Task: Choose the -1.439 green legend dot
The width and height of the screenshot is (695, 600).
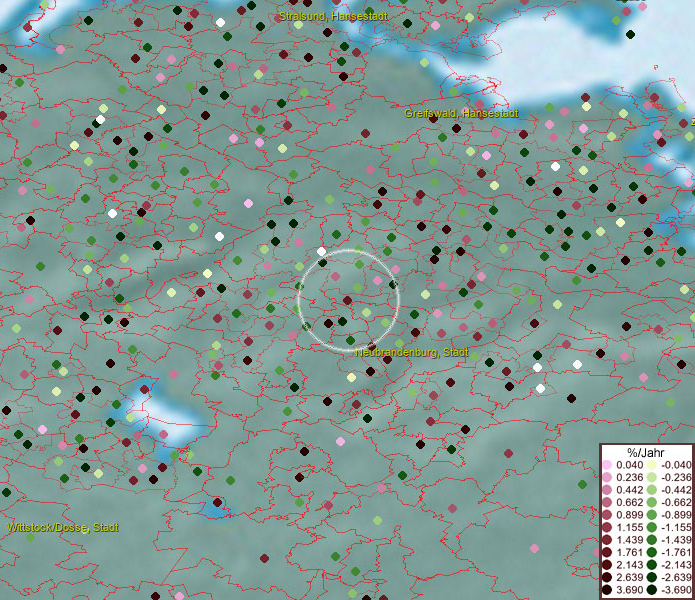Action: pyautogui.click(x=652, y=540)
